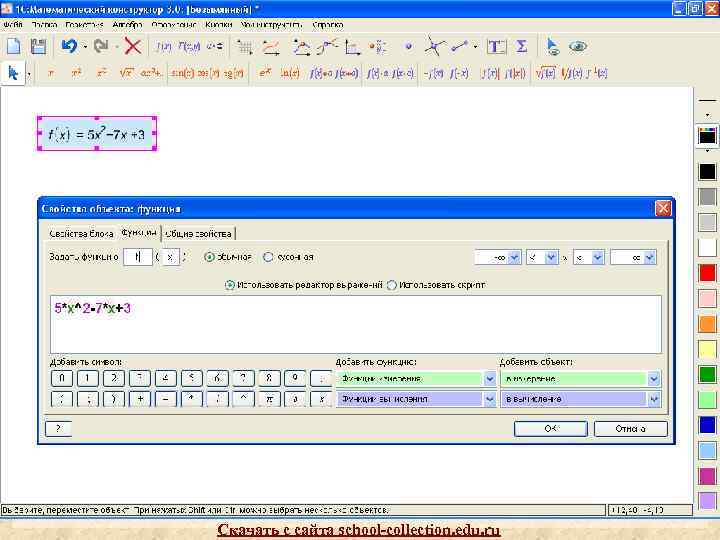
Task: Expand the green measurement functions dropdown
Action: click(489, 379)
